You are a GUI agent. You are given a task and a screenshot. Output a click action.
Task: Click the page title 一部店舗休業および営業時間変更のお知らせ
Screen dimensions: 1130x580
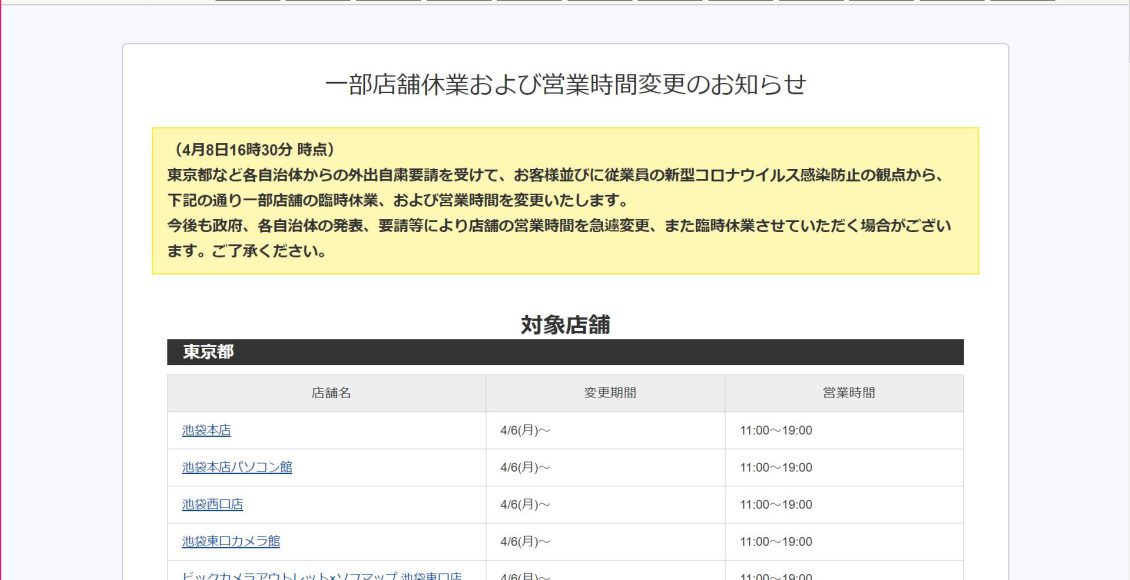click(x=565, y=85)
